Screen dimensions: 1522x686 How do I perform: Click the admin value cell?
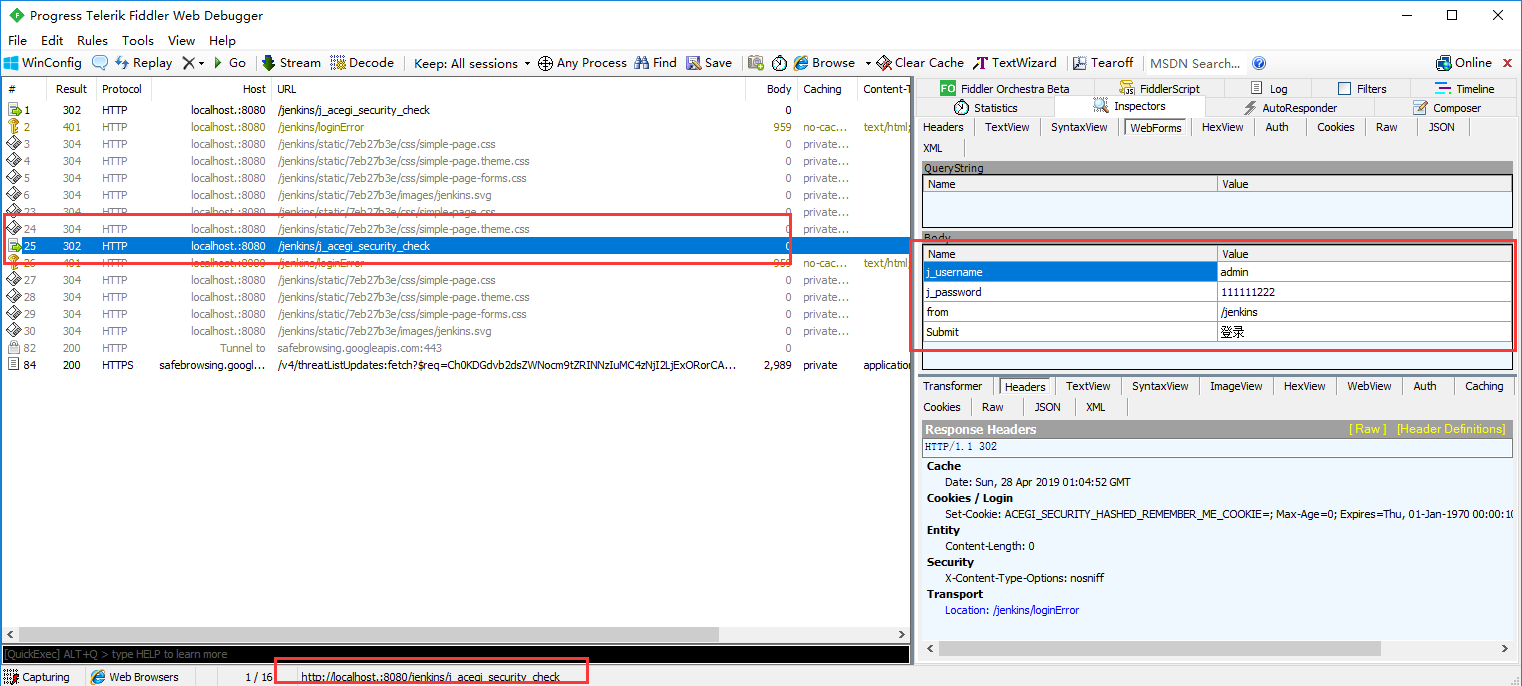click(1365, 272)
